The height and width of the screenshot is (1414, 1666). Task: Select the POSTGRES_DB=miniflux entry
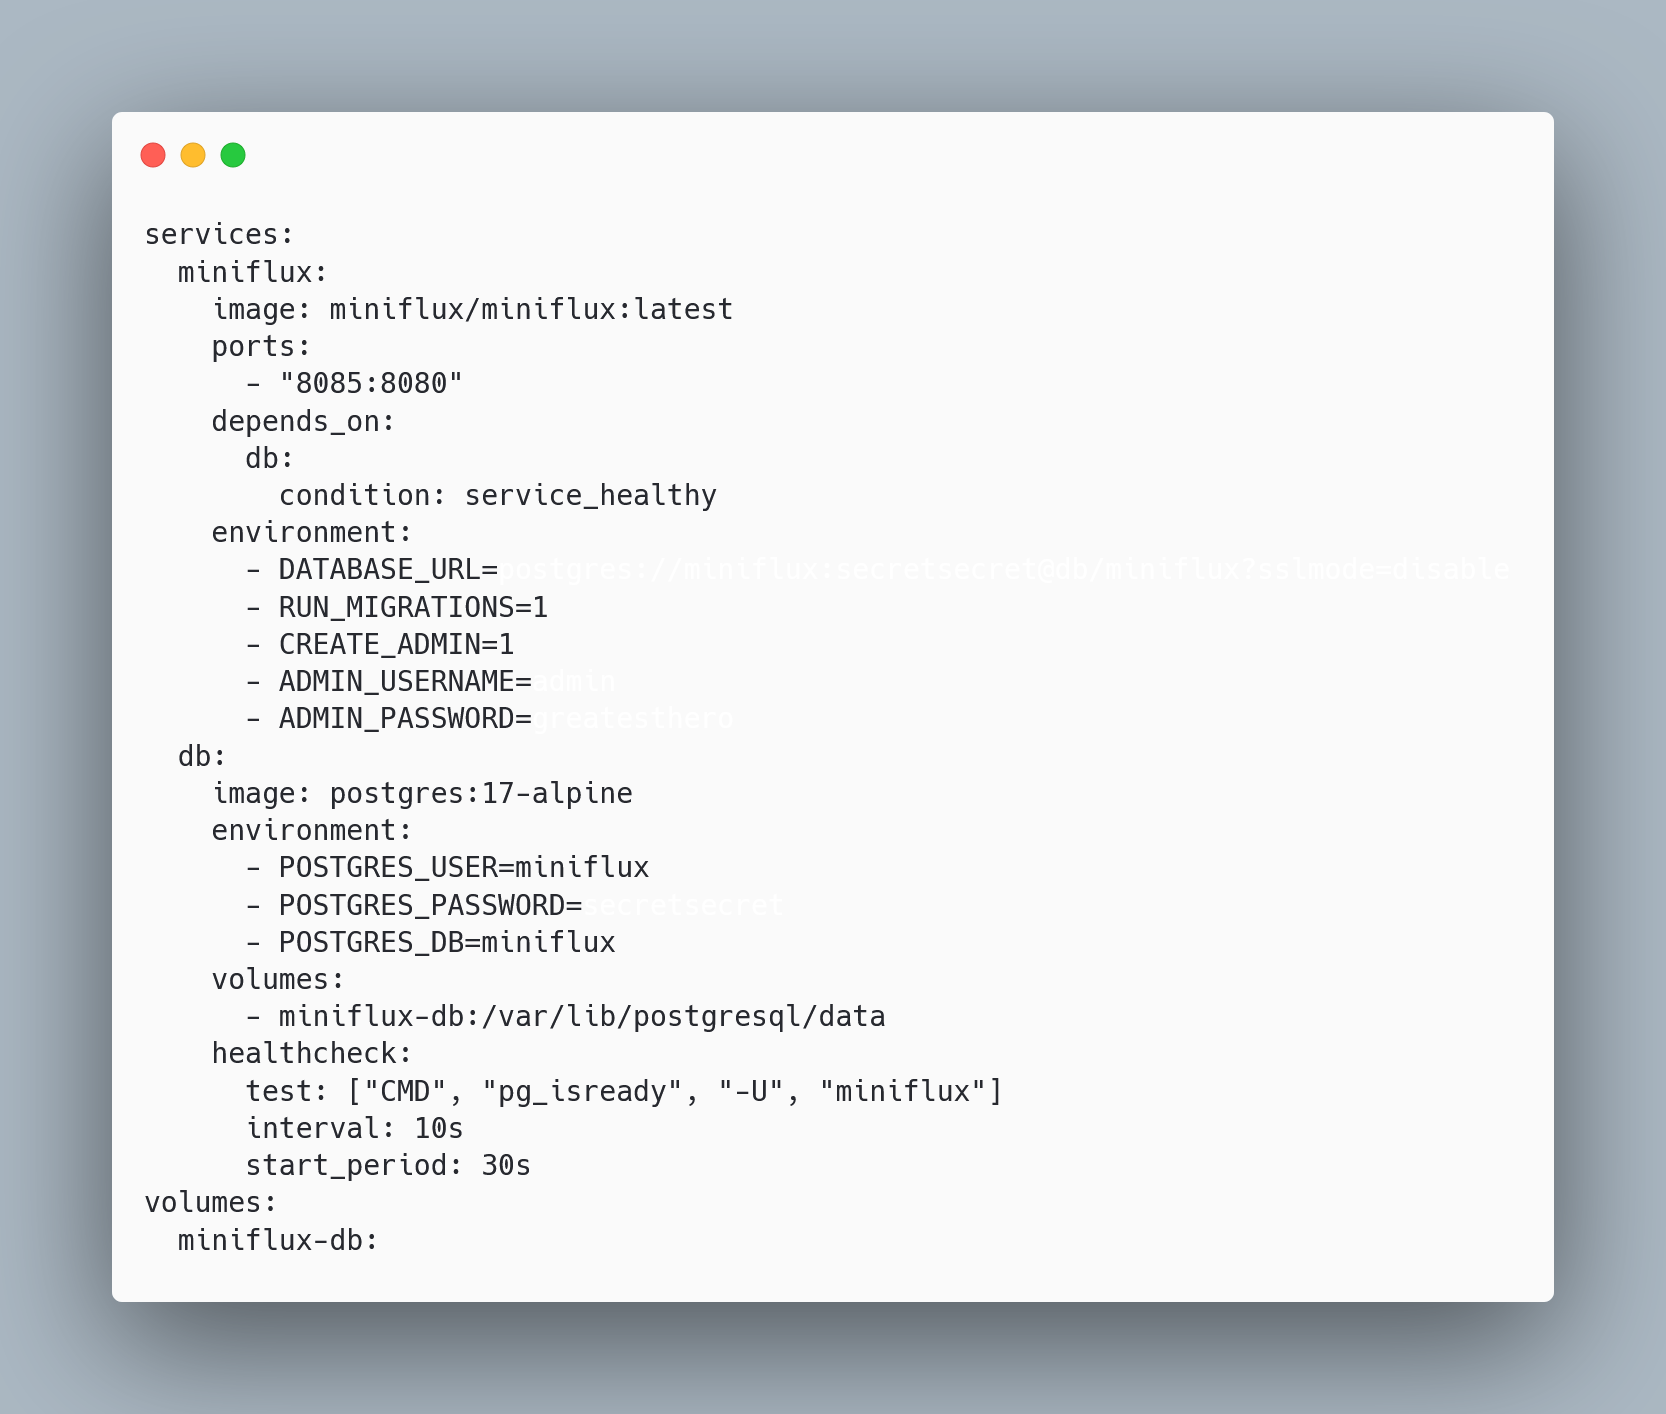[x=447, y=942]
